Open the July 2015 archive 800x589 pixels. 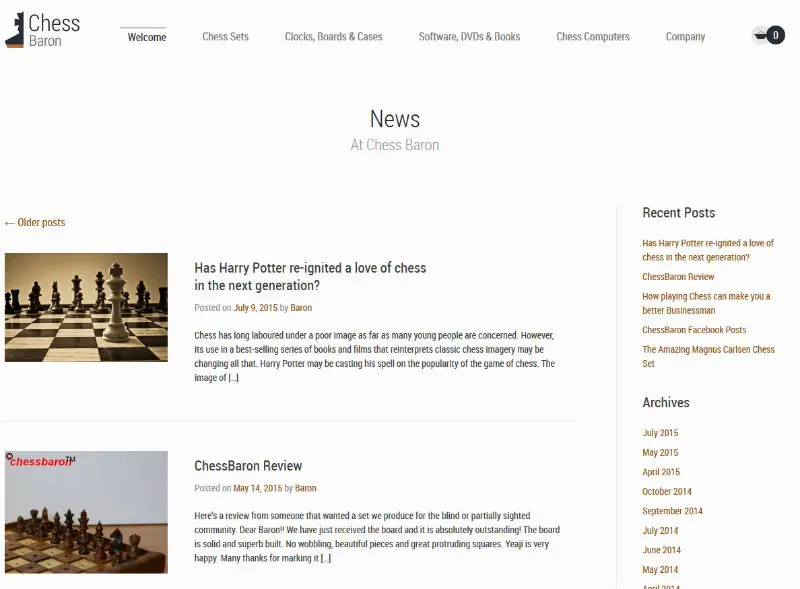coord(660,433)
